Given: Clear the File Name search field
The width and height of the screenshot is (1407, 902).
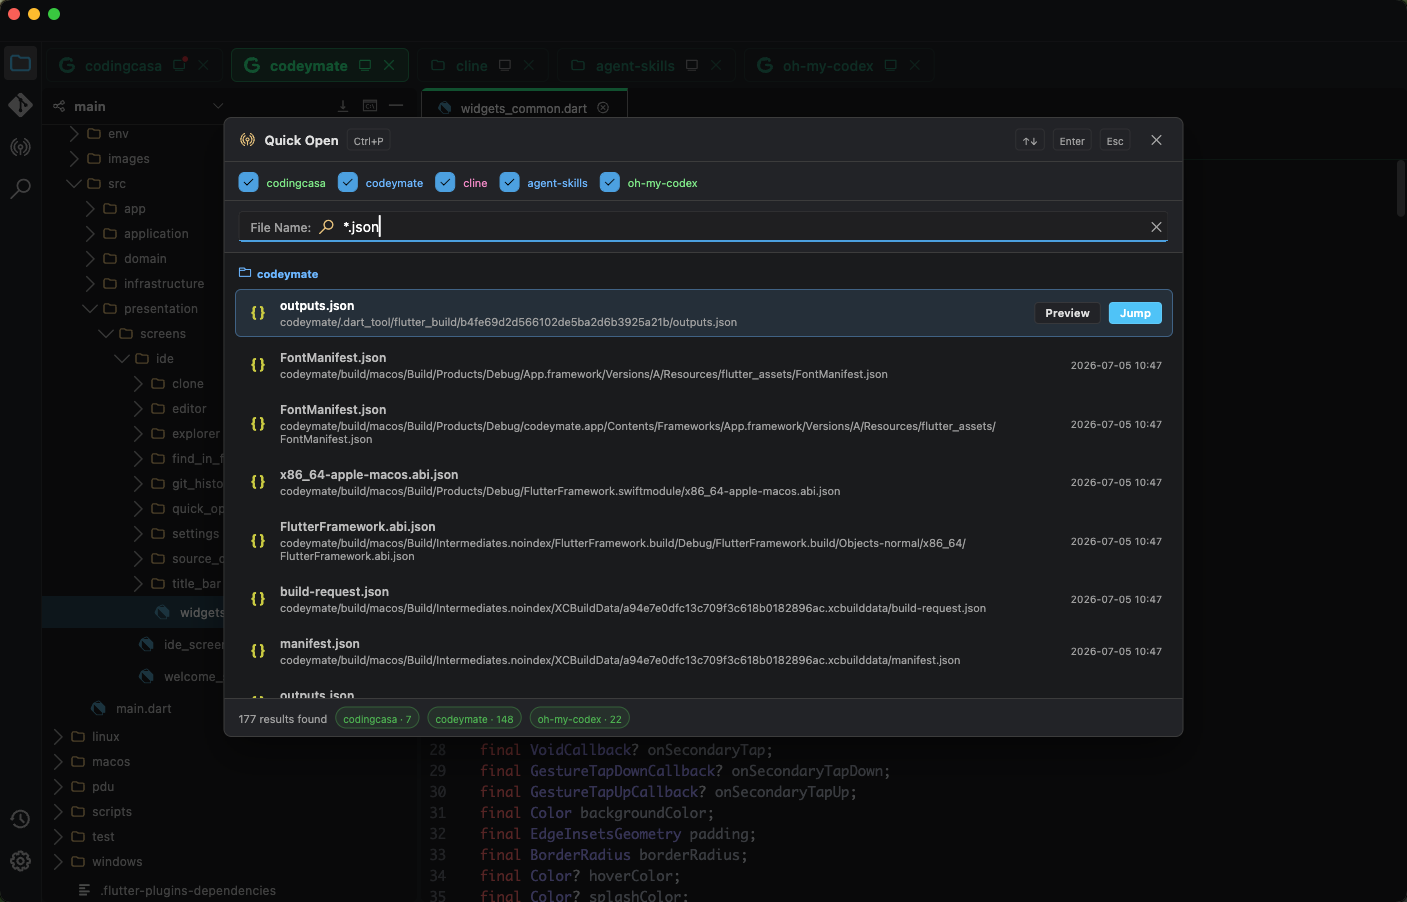Looking at the screenshot, I should point(1156,227).
